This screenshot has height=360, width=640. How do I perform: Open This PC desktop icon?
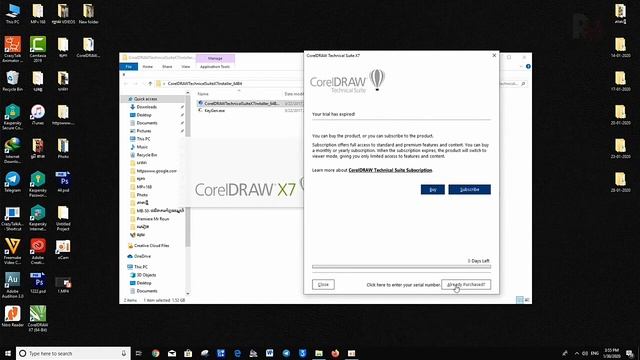point(13,14)
